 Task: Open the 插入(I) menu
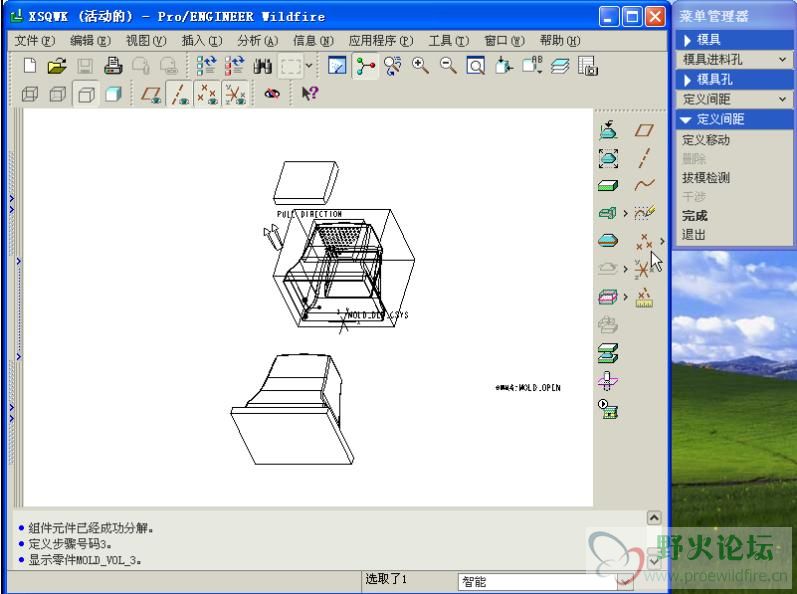pos(202,41)
